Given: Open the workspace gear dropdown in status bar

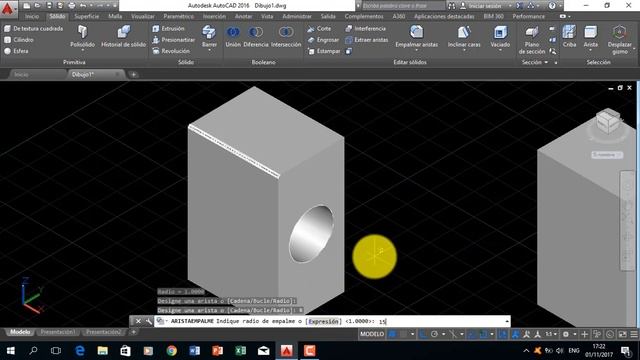Looking at the screenshot, I should tap(575, 334).
